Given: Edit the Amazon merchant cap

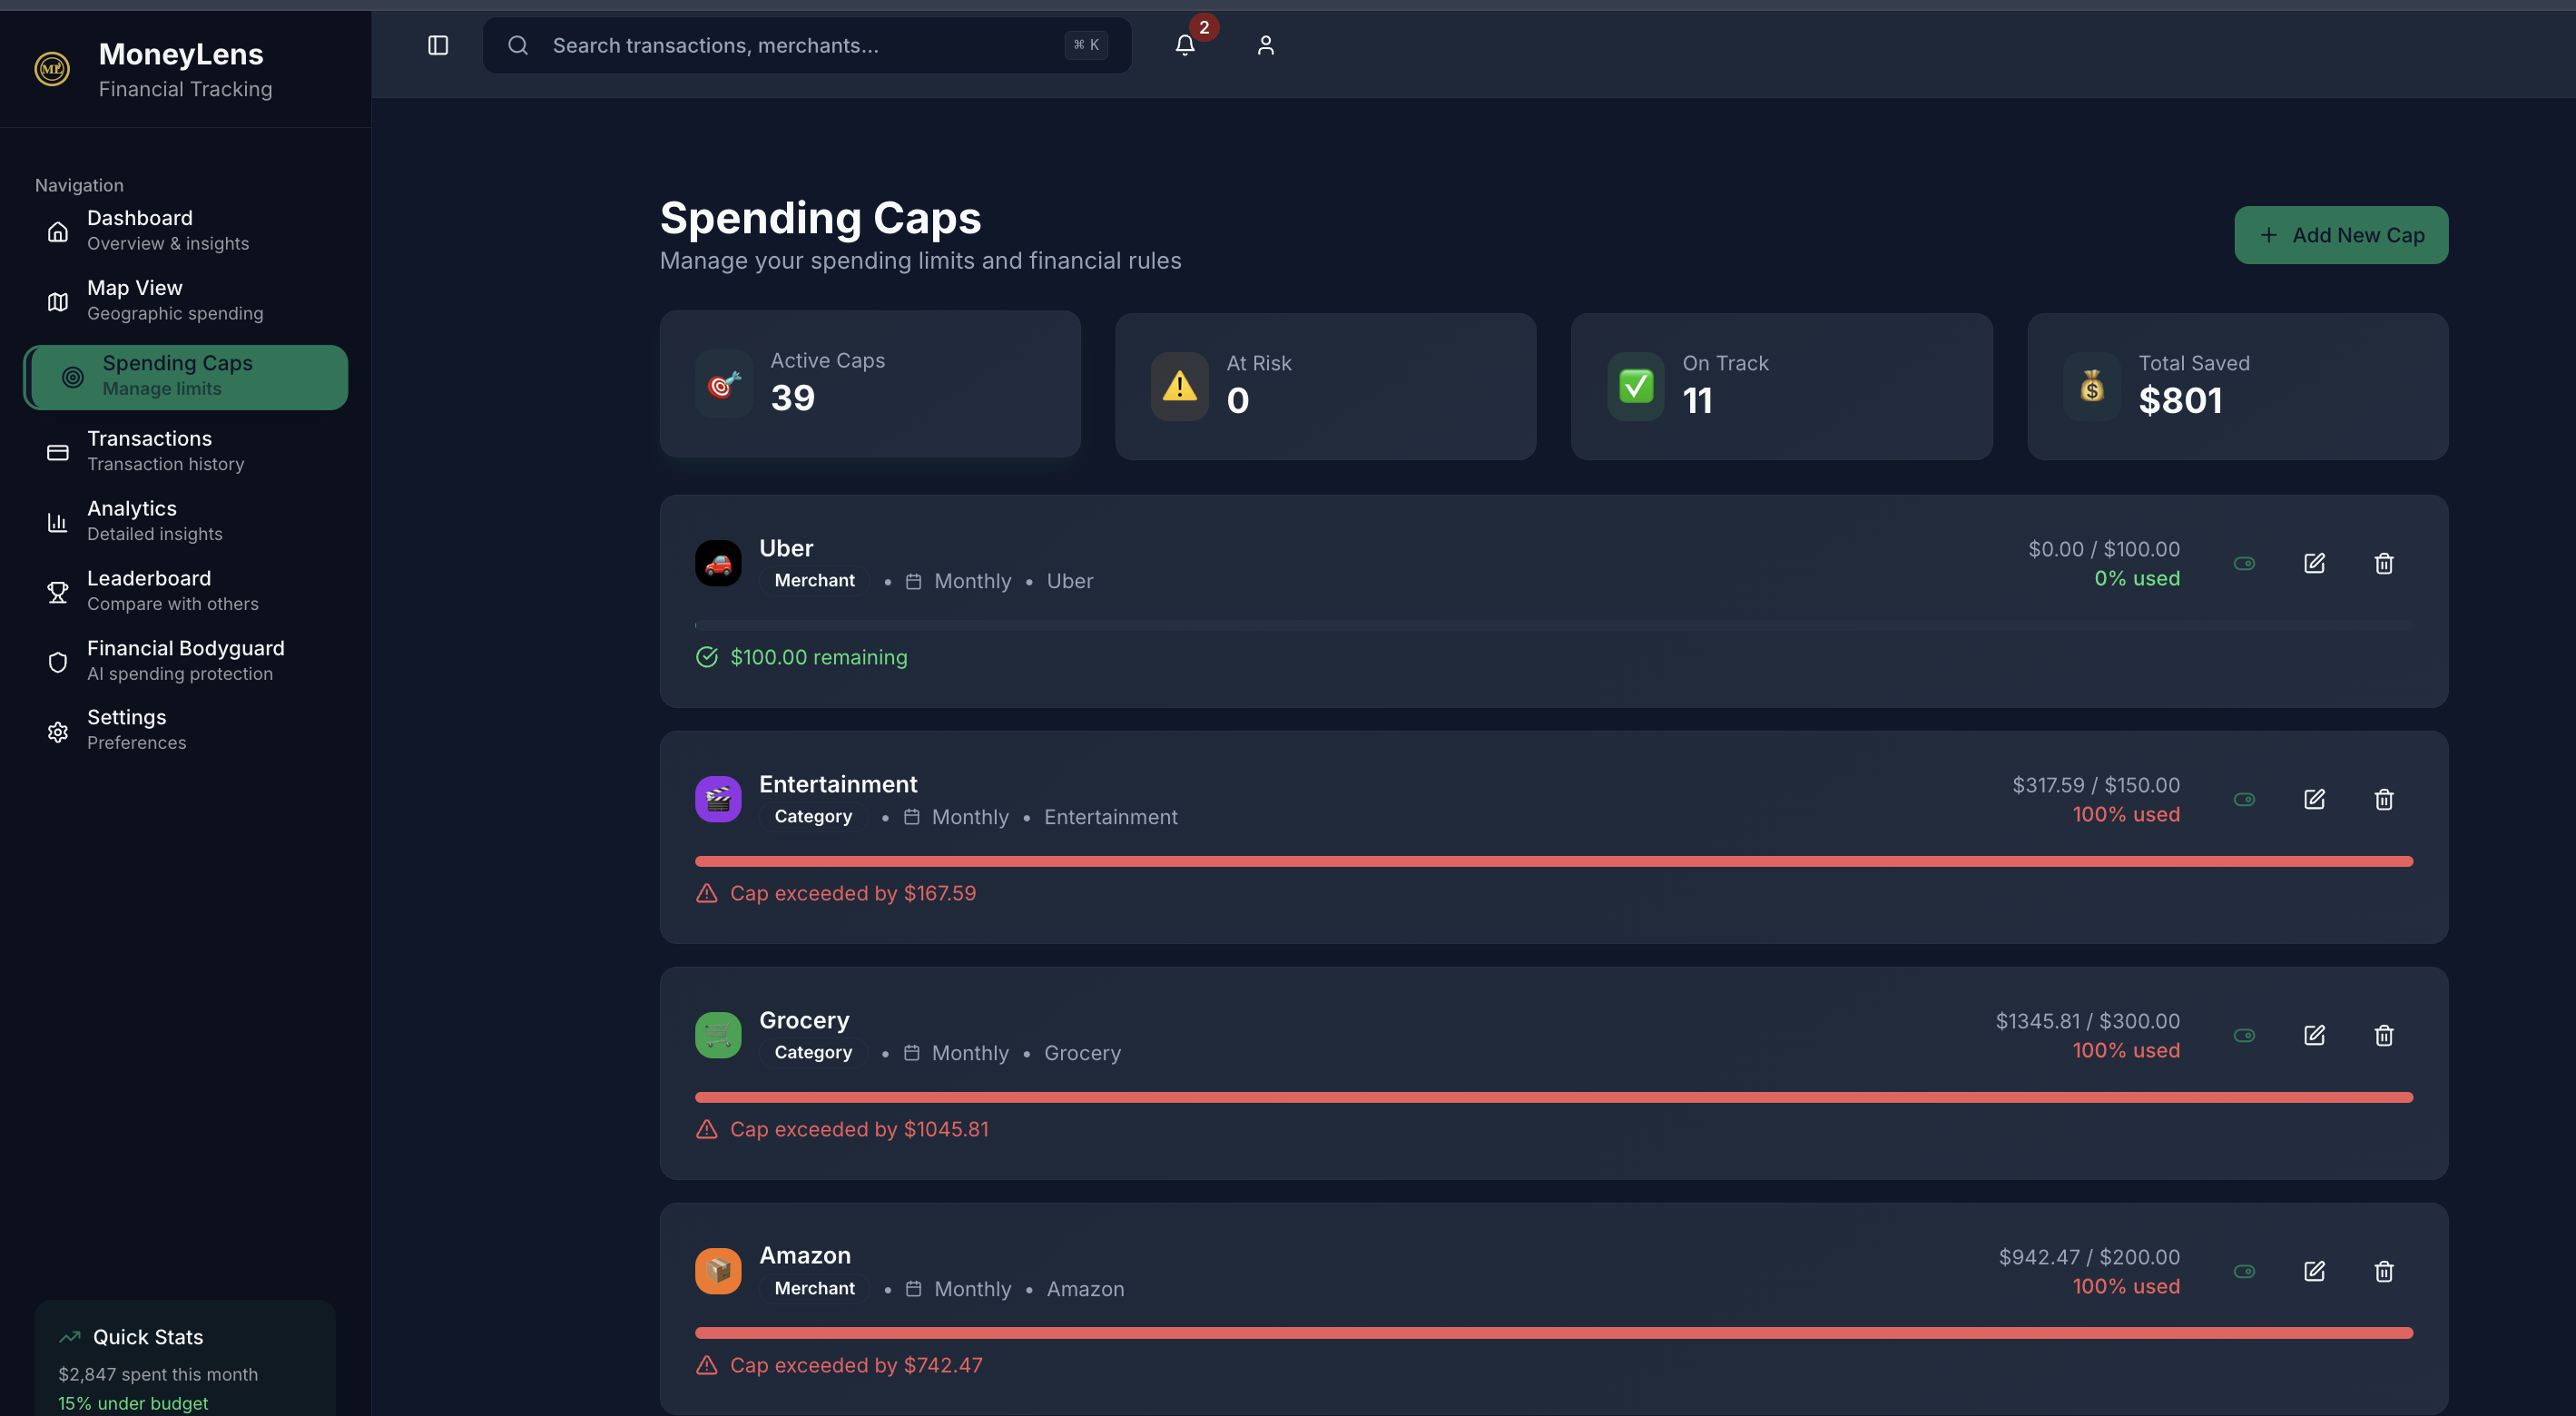Looking at the screenshot, I should [2314, 1271].
